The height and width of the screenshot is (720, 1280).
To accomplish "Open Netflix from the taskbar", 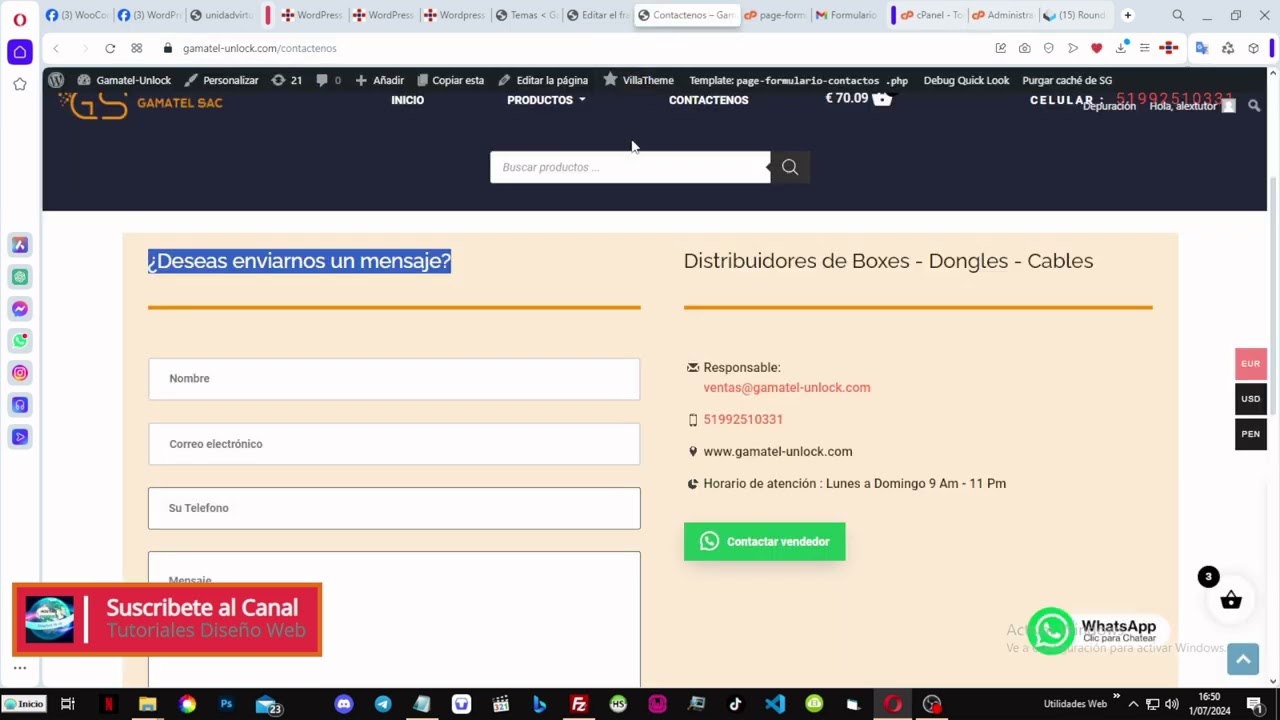I will coord(109,704).
